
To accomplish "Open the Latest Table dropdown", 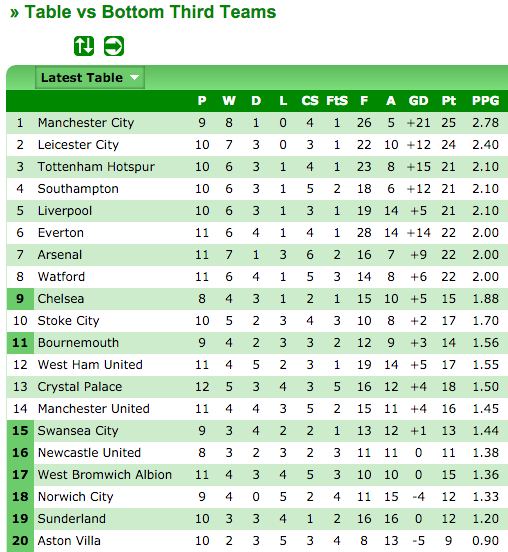I will (90, 77).
